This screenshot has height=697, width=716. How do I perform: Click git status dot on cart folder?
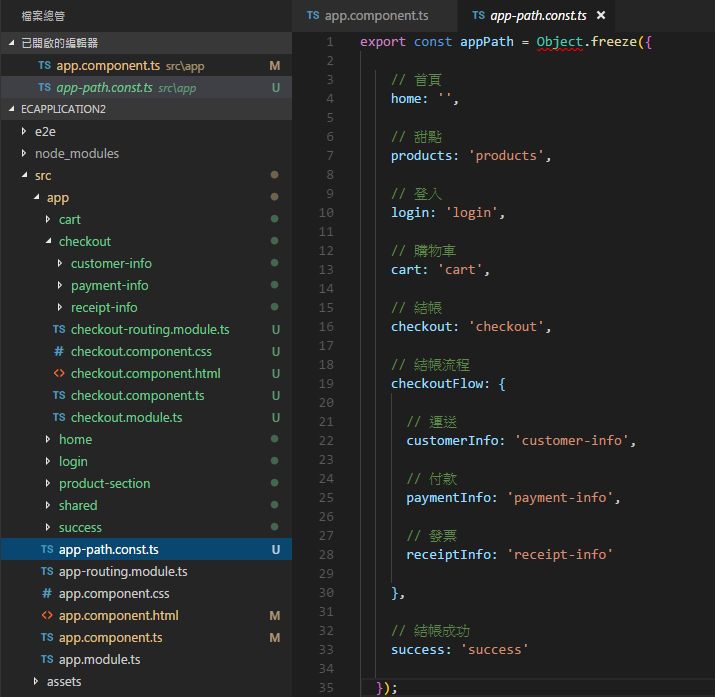coord(274,219)
